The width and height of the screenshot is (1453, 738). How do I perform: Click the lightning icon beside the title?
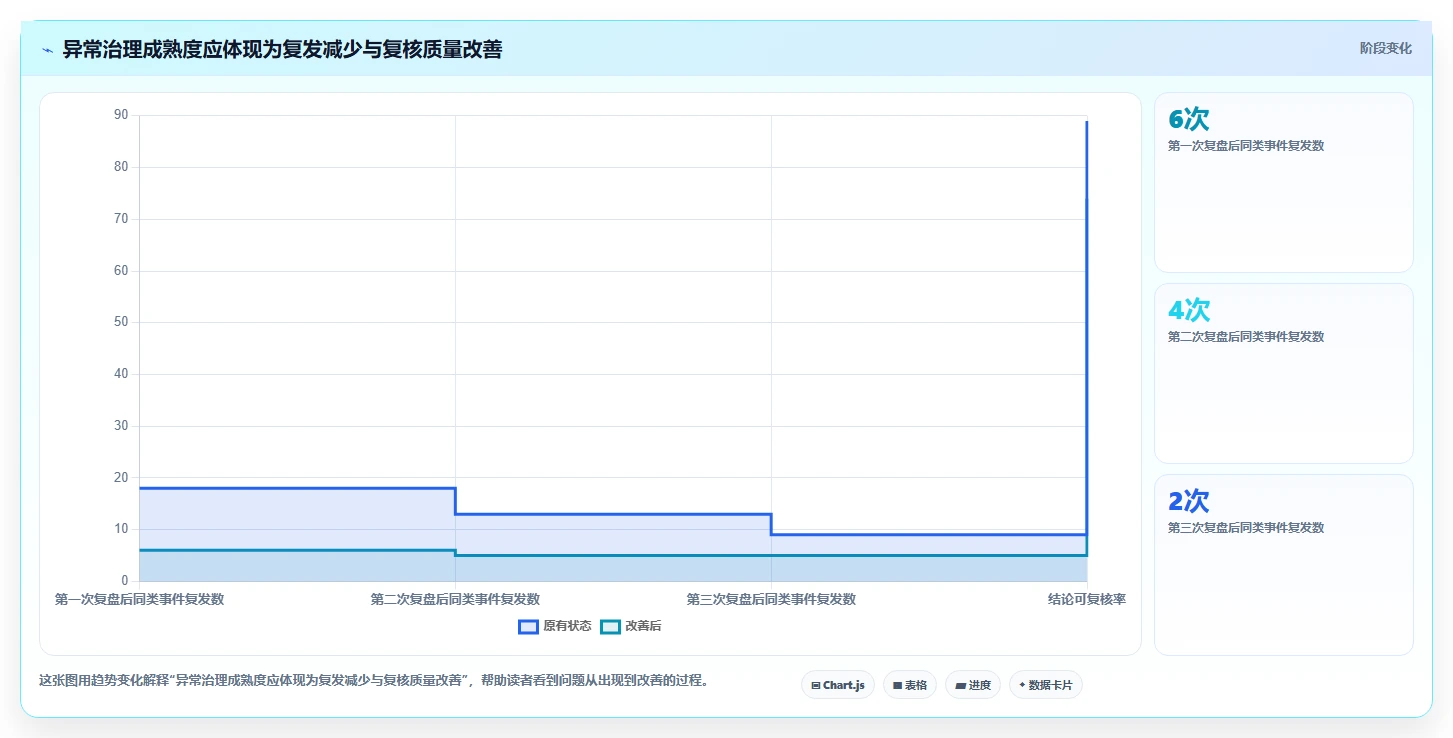47,49
